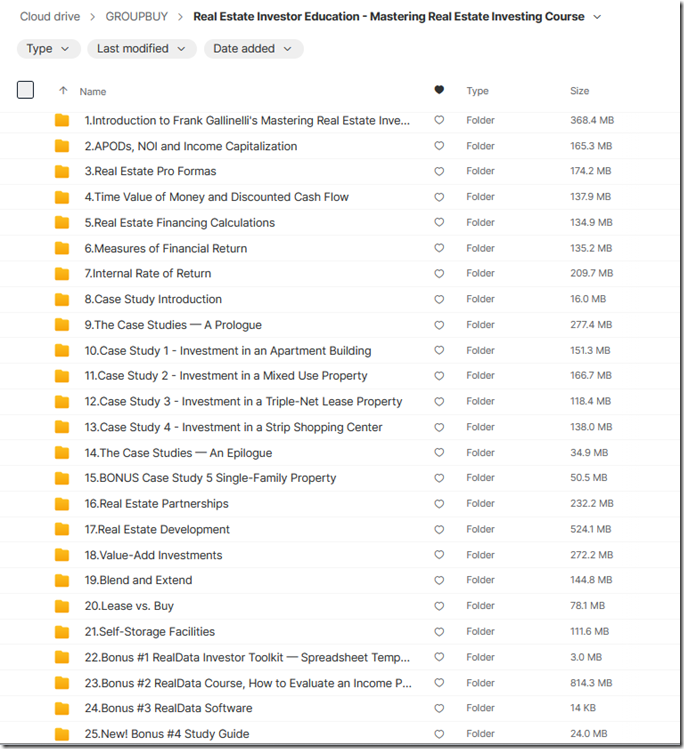Open the Type filter dropdown

tap(48, 49)
